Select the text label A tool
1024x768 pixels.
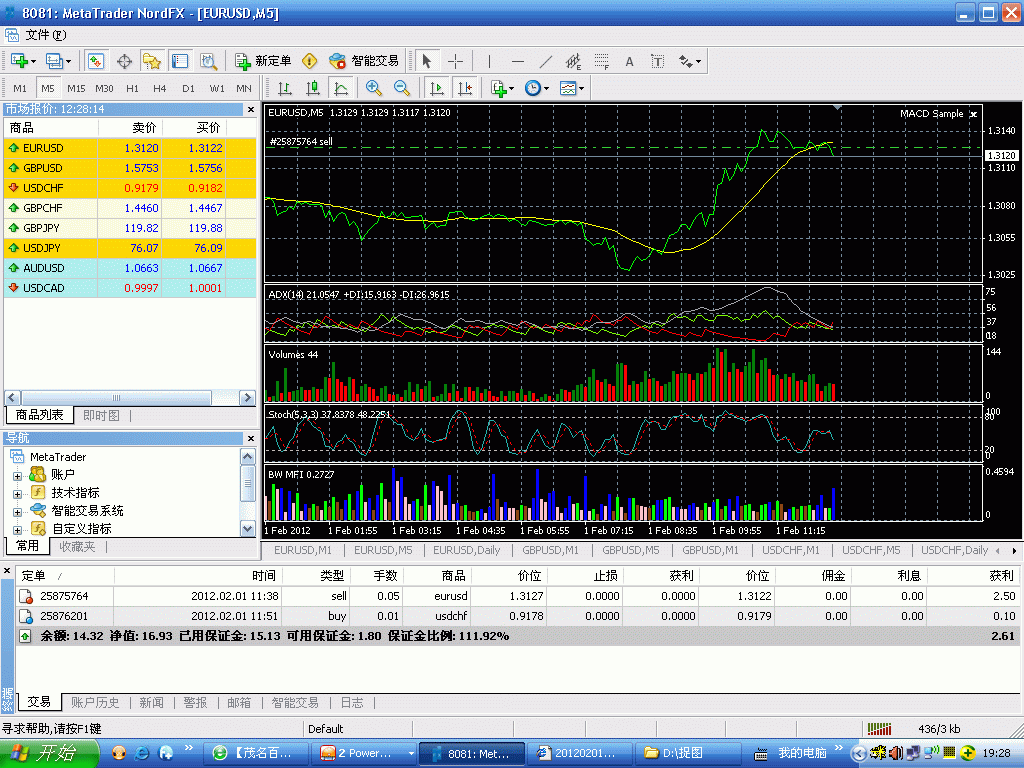629,61
